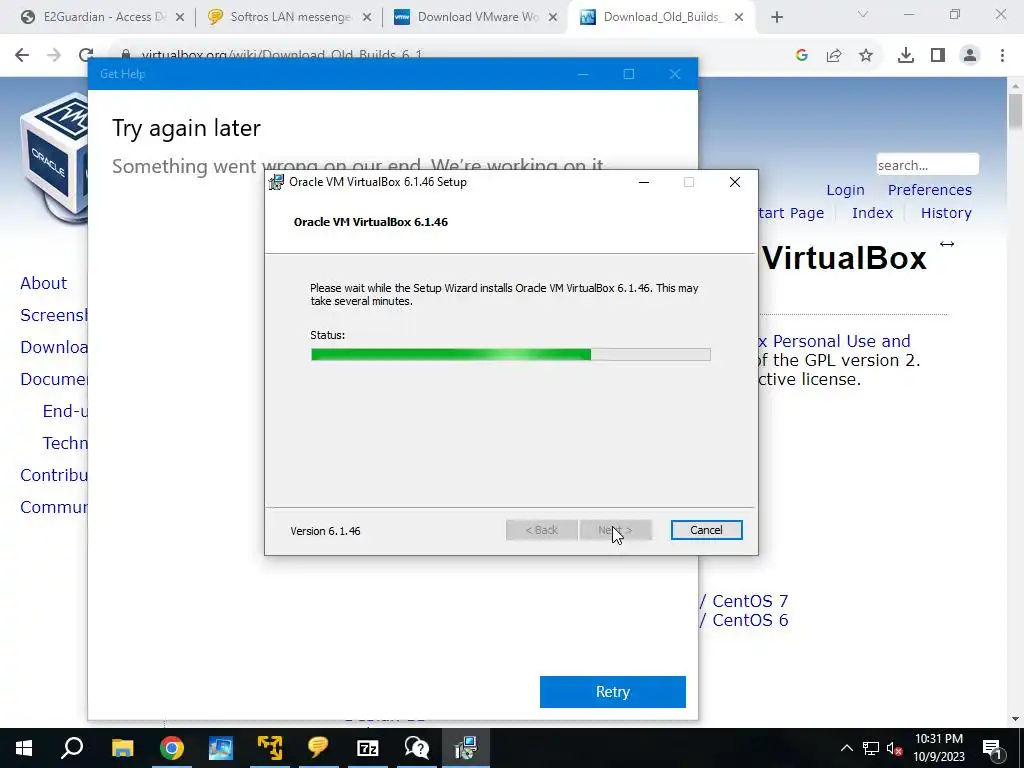Image resolution: width=1024 pixels, height=768 pixels.
Task: Open Chrome downloads
Action: (x=906, y=56)
